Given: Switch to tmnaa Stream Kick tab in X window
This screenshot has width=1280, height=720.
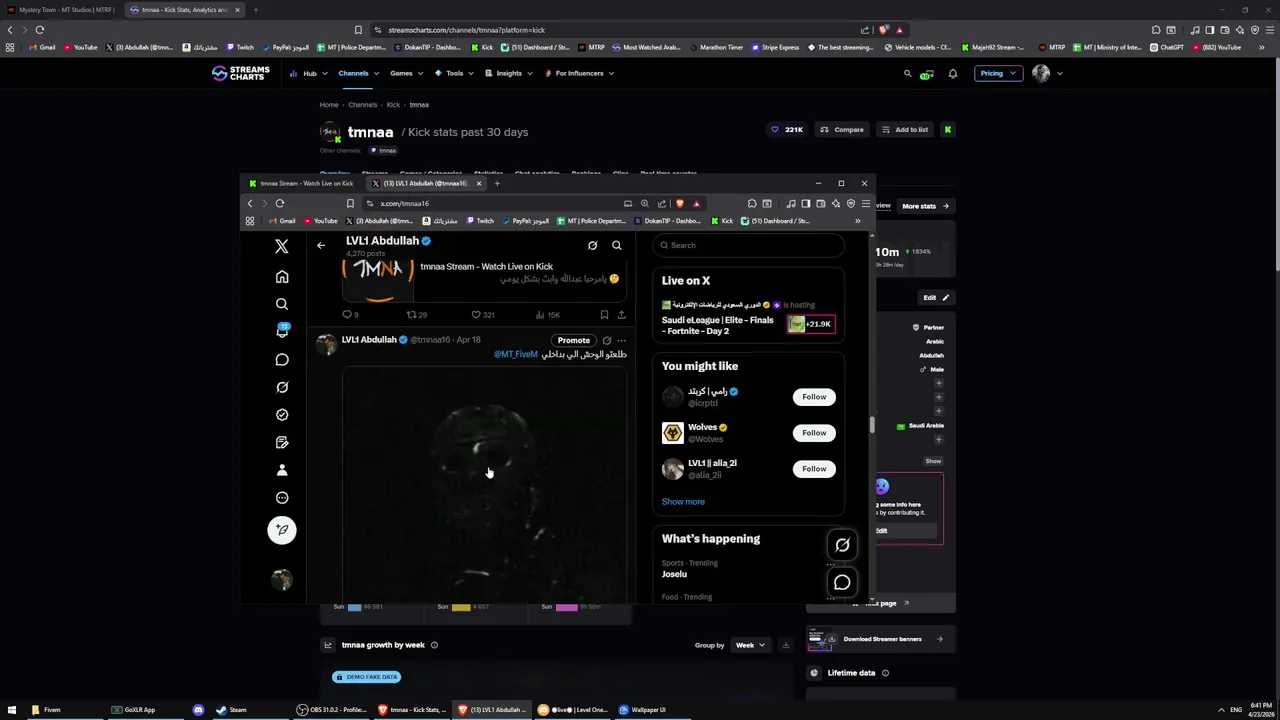Looking at the screenshot, I should tap(307, 183).
